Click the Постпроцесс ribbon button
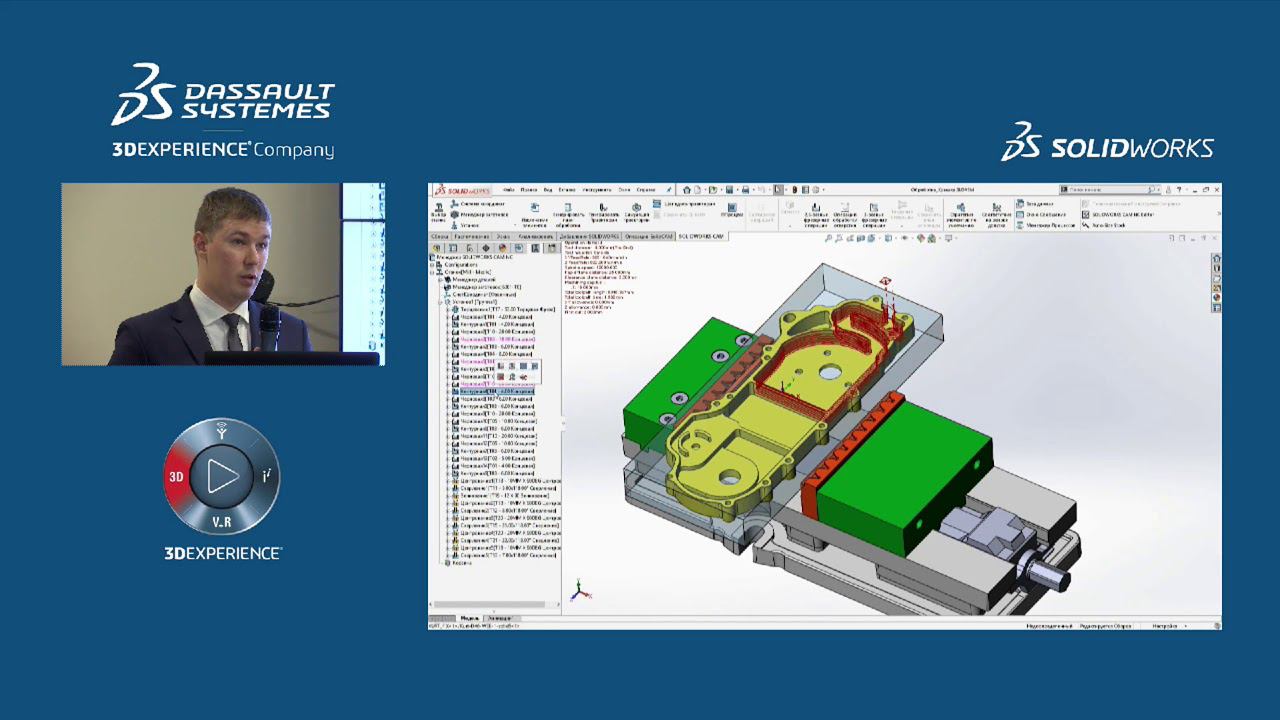 pyautogui.click(x=732, y=211)
